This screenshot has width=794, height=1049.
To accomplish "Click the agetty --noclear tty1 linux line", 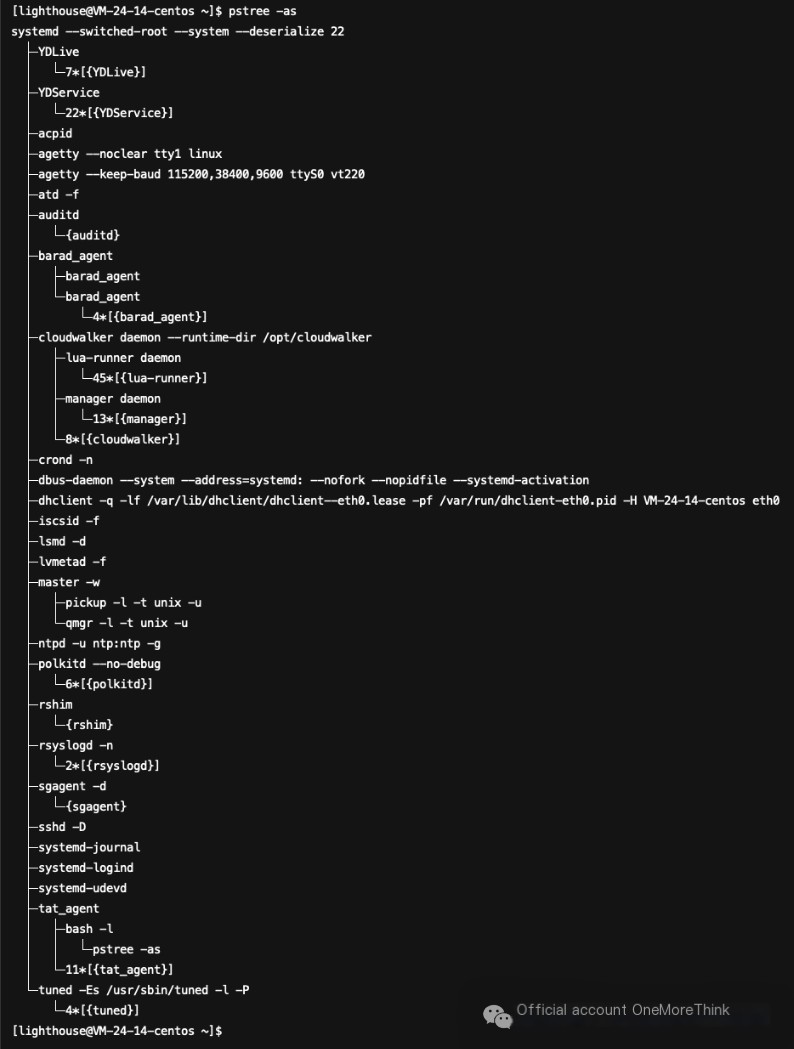I will point(130,154).
